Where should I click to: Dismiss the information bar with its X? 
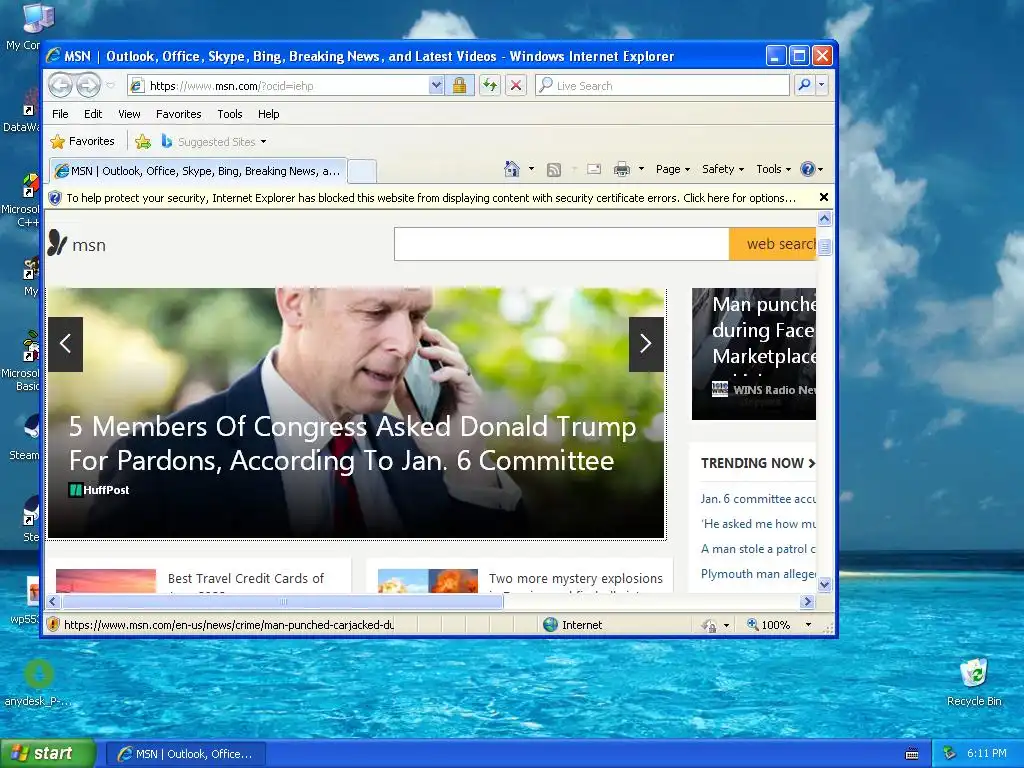point(824,197)
